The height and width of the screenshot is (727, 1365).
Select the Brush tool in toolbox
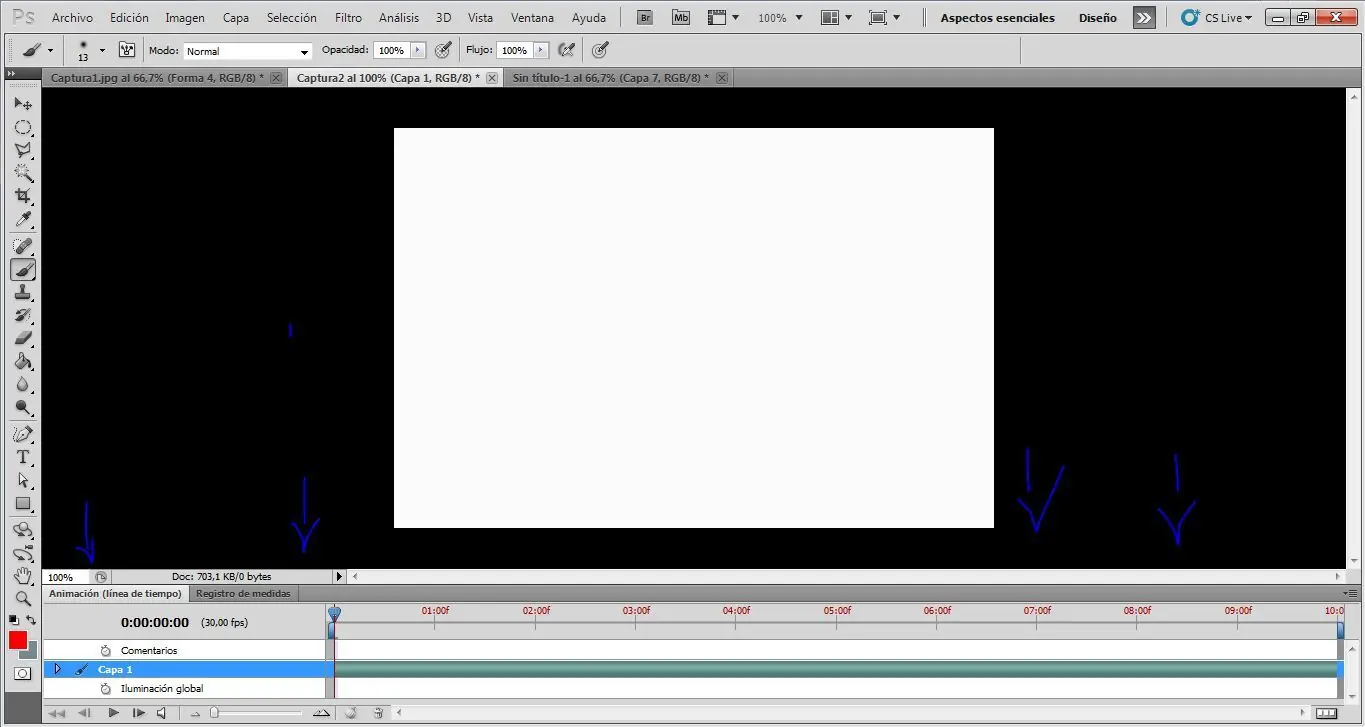(22, 269)
